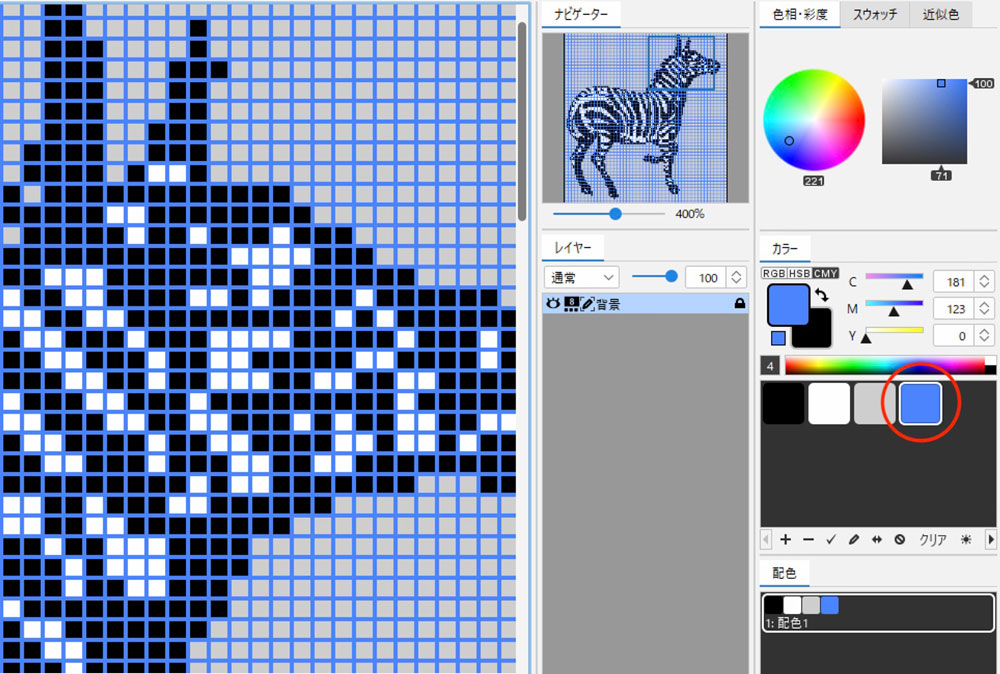Click the rainbow spectrum color bar

click(890, 365)
